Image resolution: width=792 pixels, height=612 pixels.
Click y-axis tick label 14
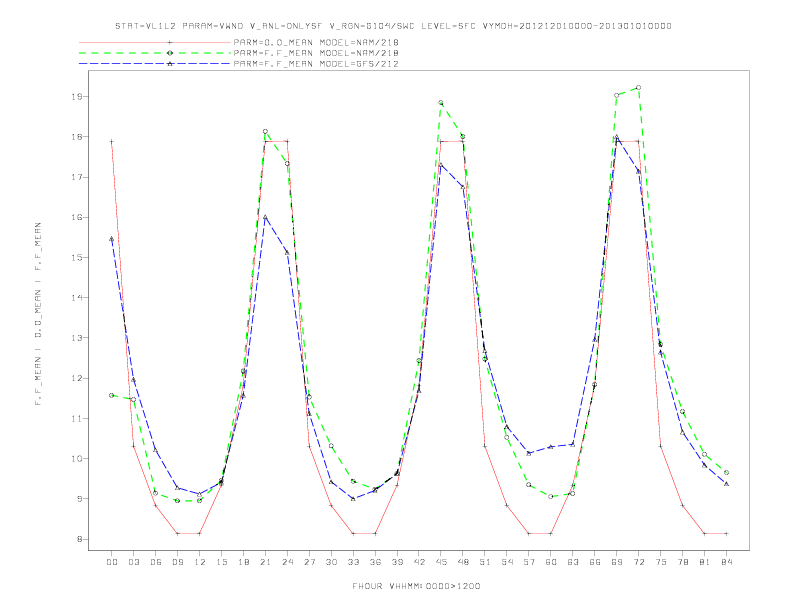[78, 297]
